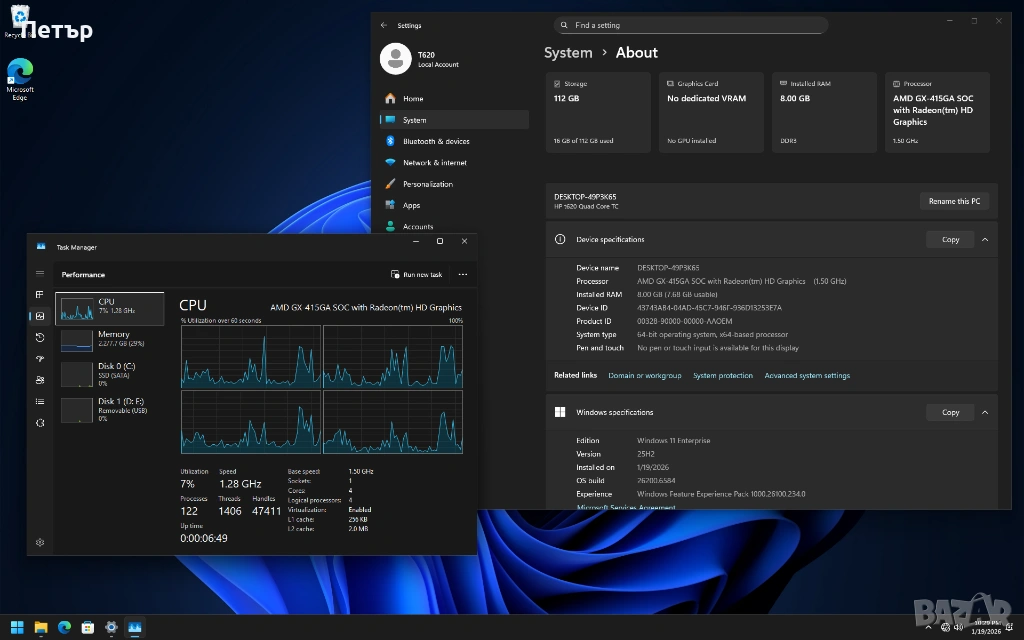
Task: Open the Services icon in Task Manager
Action: point(40,423)
